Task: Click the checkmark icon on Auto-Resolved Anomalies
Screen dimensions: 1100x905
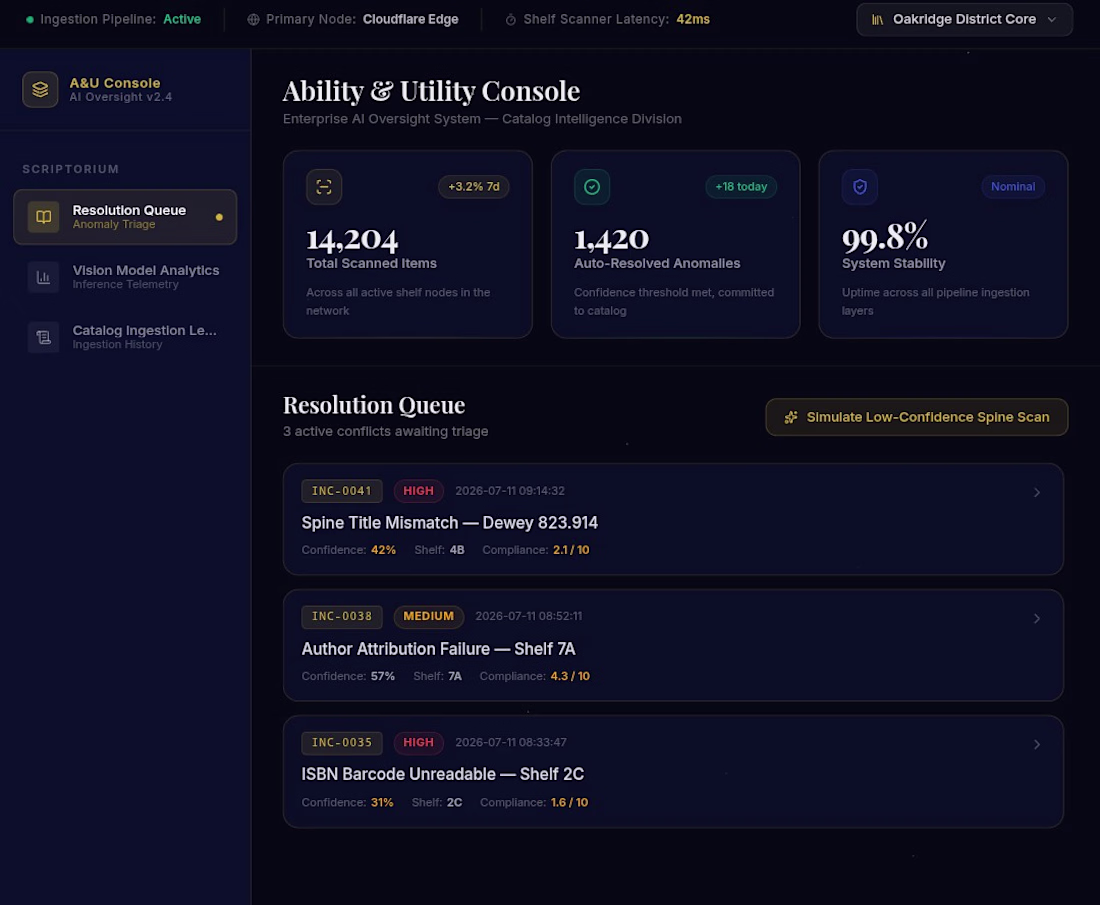Action: click(592, 187)
